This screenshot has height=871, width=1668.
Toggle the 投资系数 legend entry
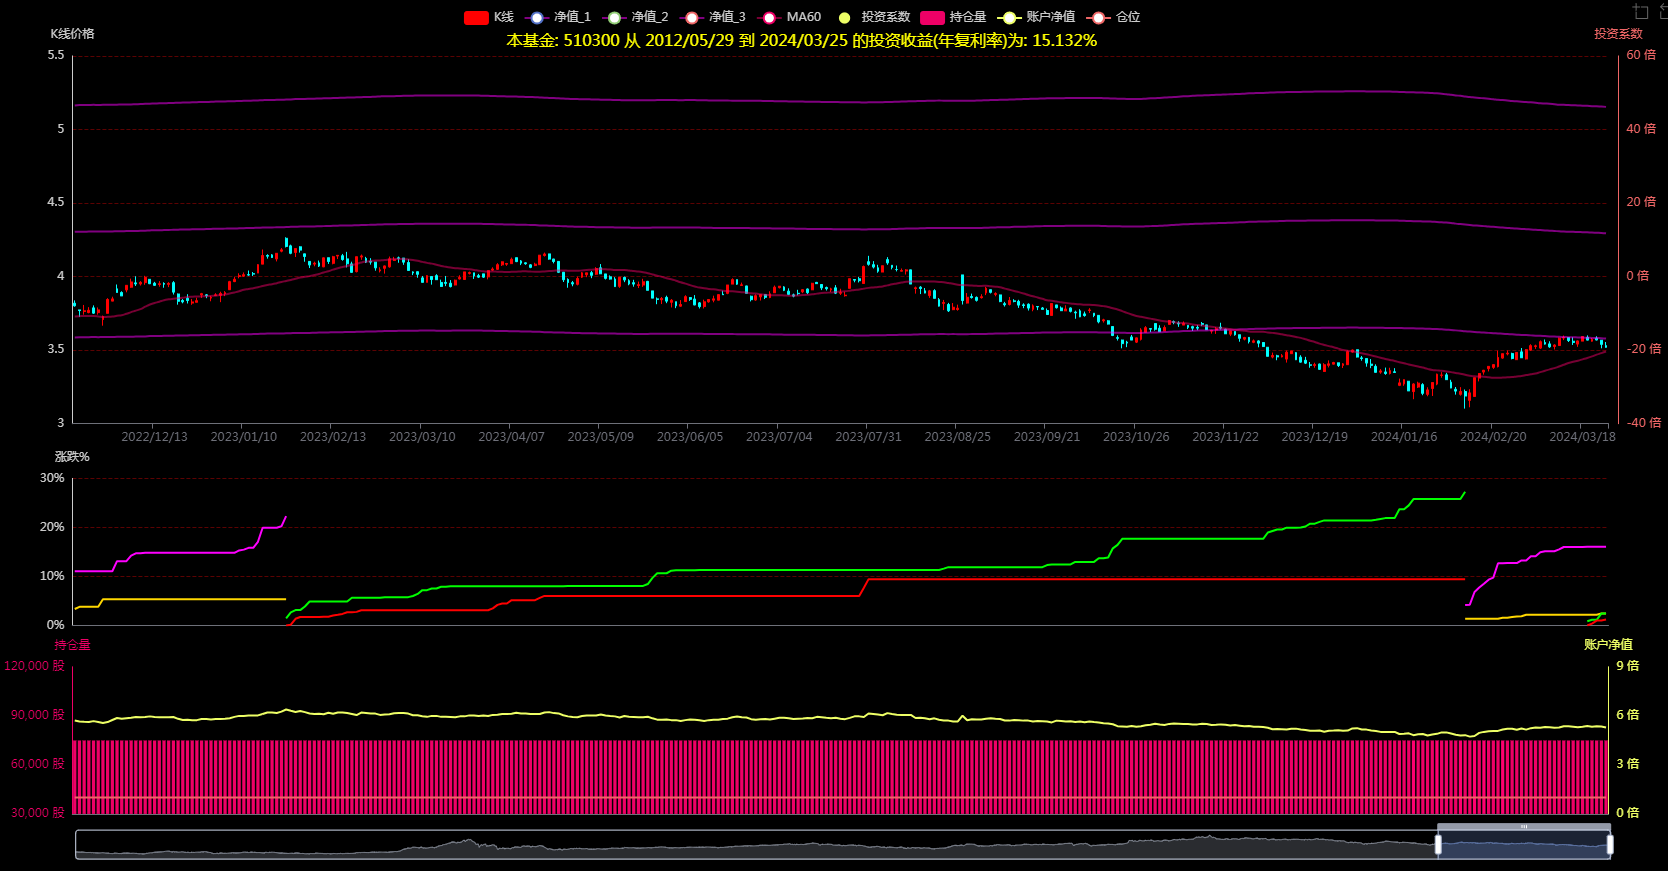[x=873, y=17]
